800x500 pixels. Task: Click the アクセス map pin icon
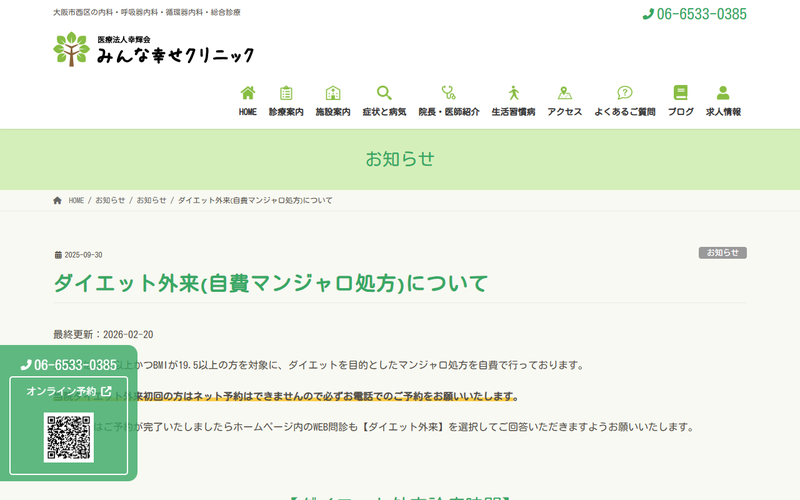564,93
